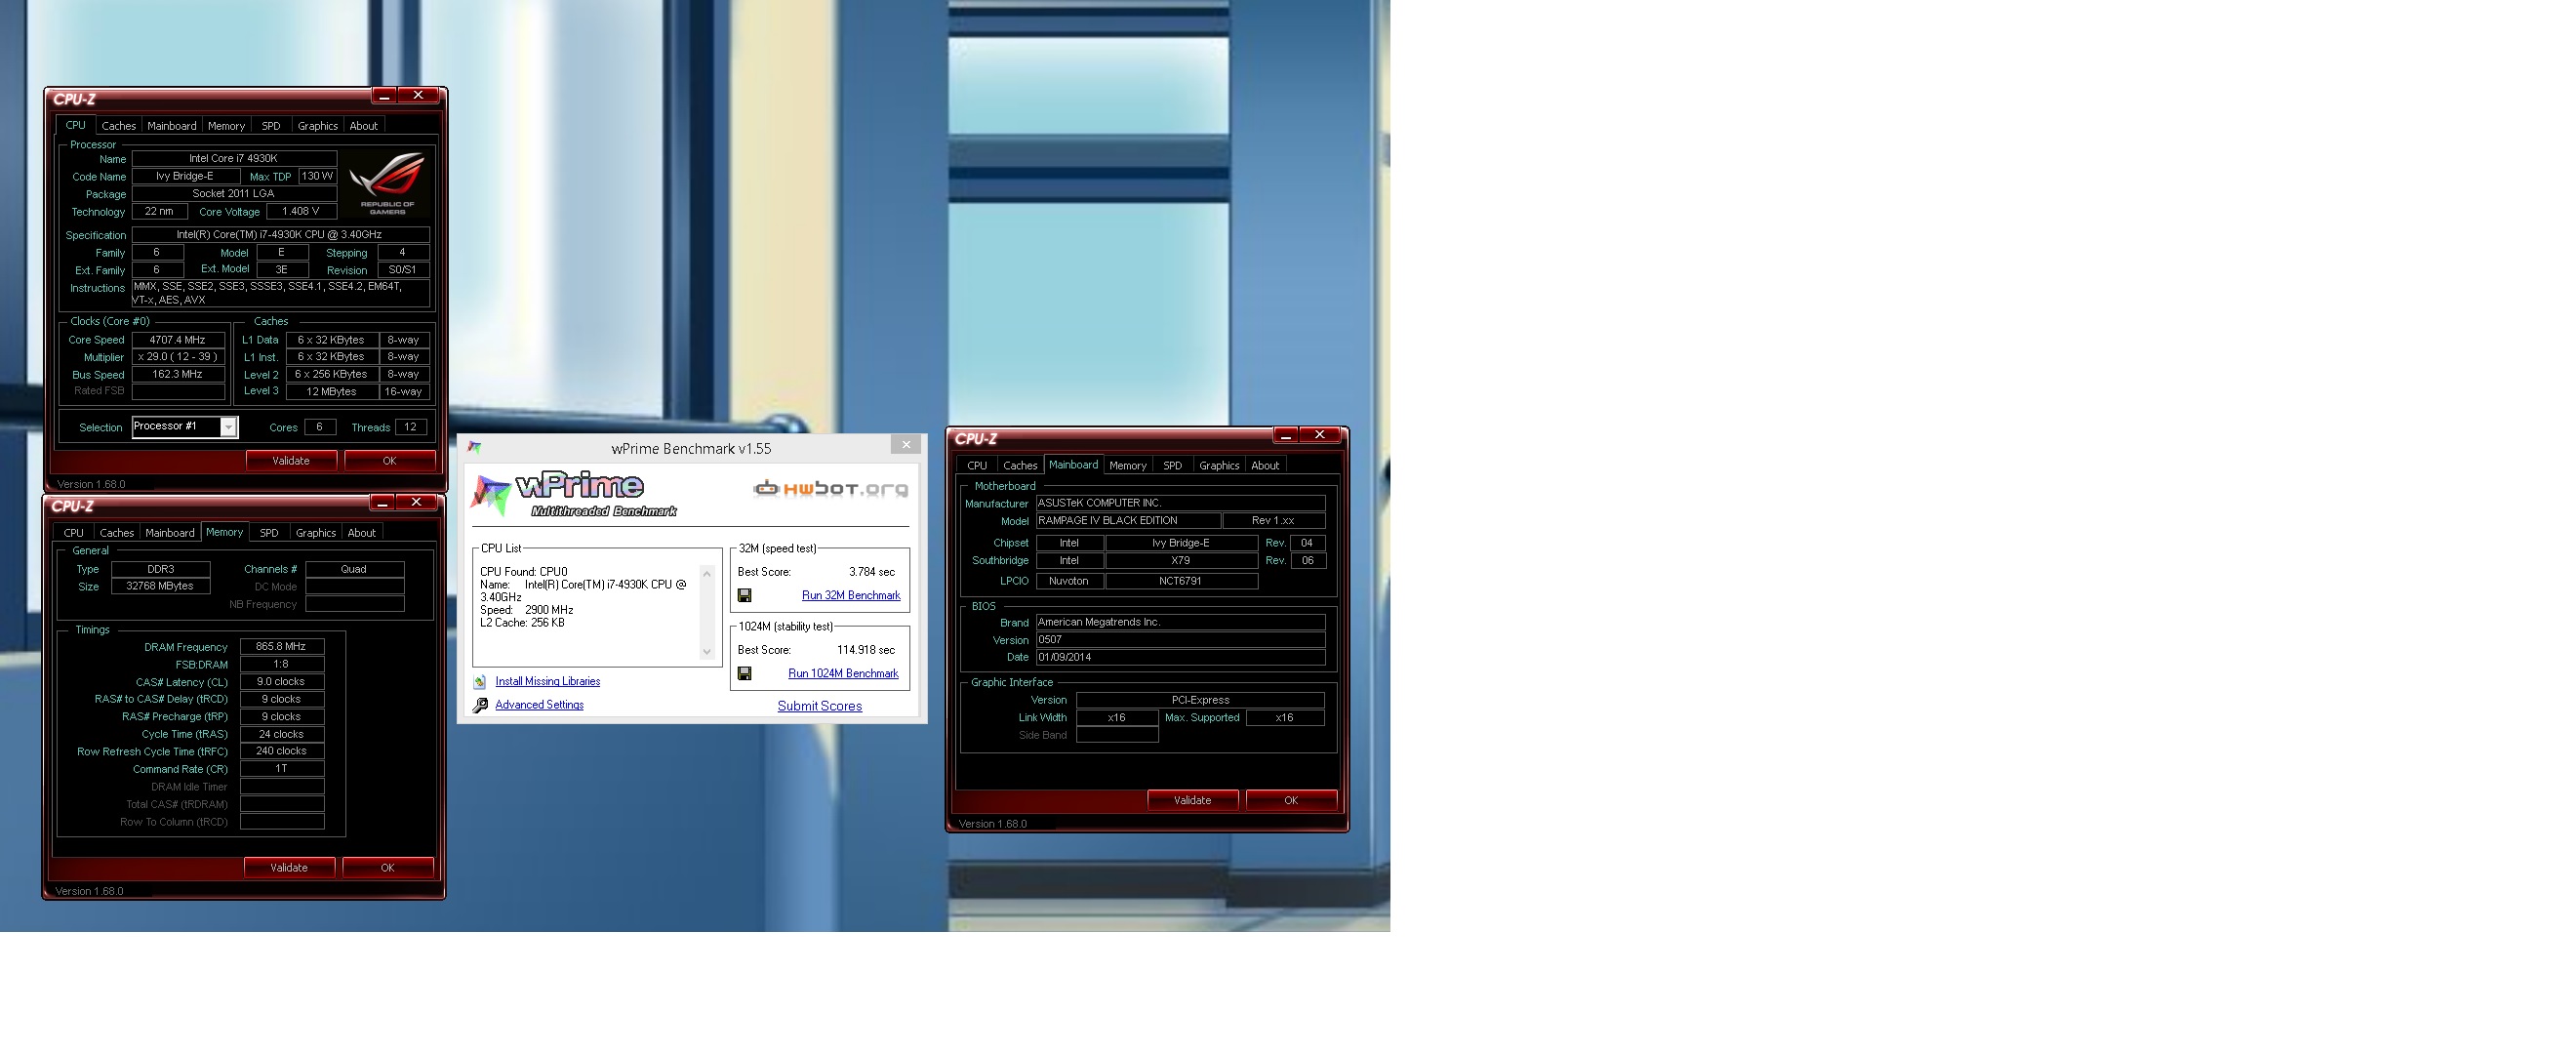Open About tab in top CPU-Z window

[364, 126]
